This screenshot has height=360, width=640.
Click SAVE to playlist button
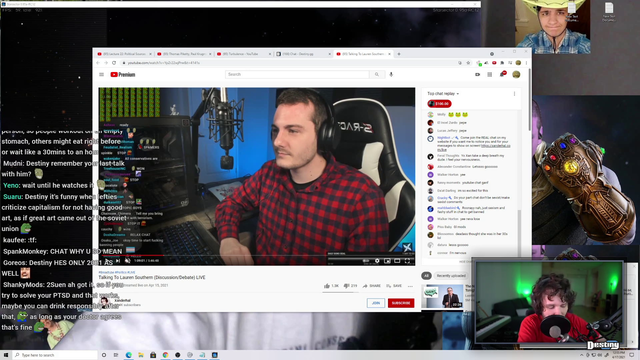pos(394,286)
